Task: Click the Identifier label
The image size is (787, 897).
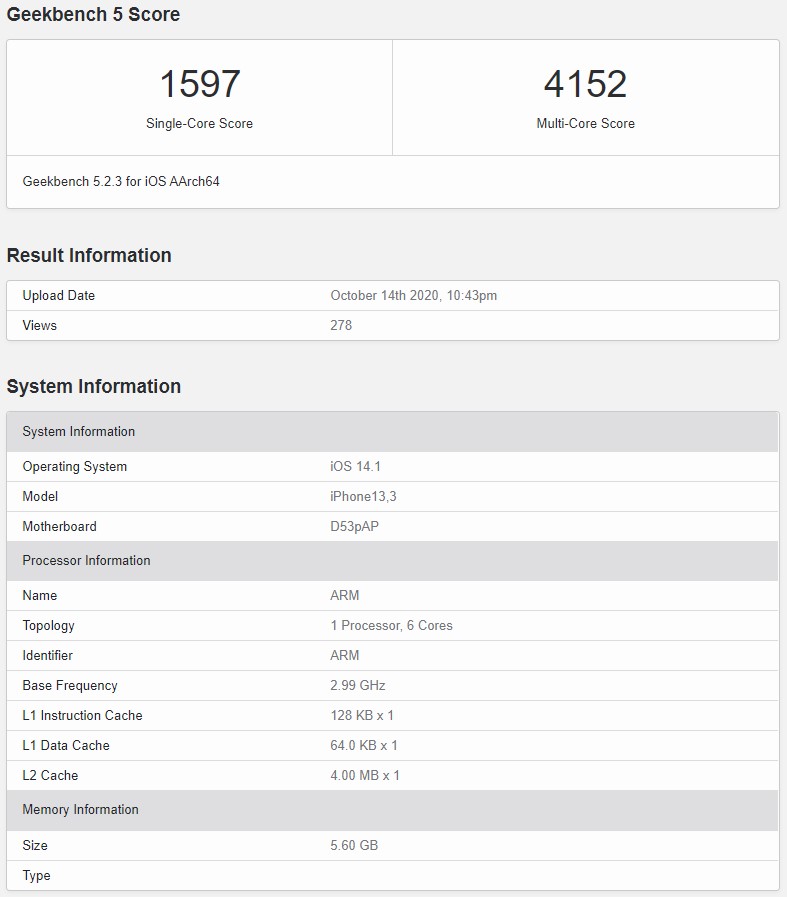Action: [x=47, y=656]
